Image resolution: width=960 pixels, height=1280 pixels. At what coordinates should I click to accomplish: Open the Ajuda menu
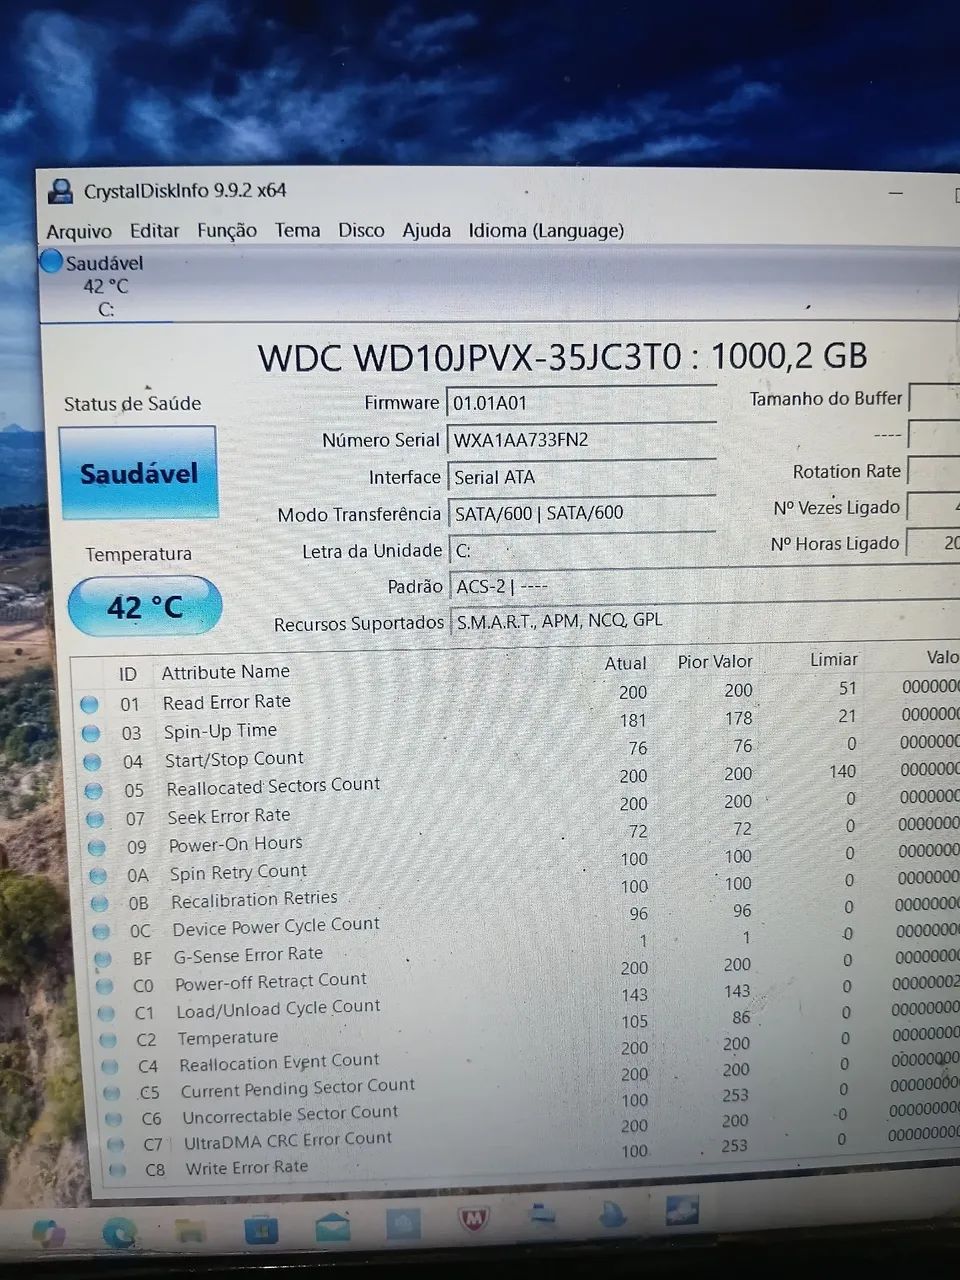(x=426, y=230)
